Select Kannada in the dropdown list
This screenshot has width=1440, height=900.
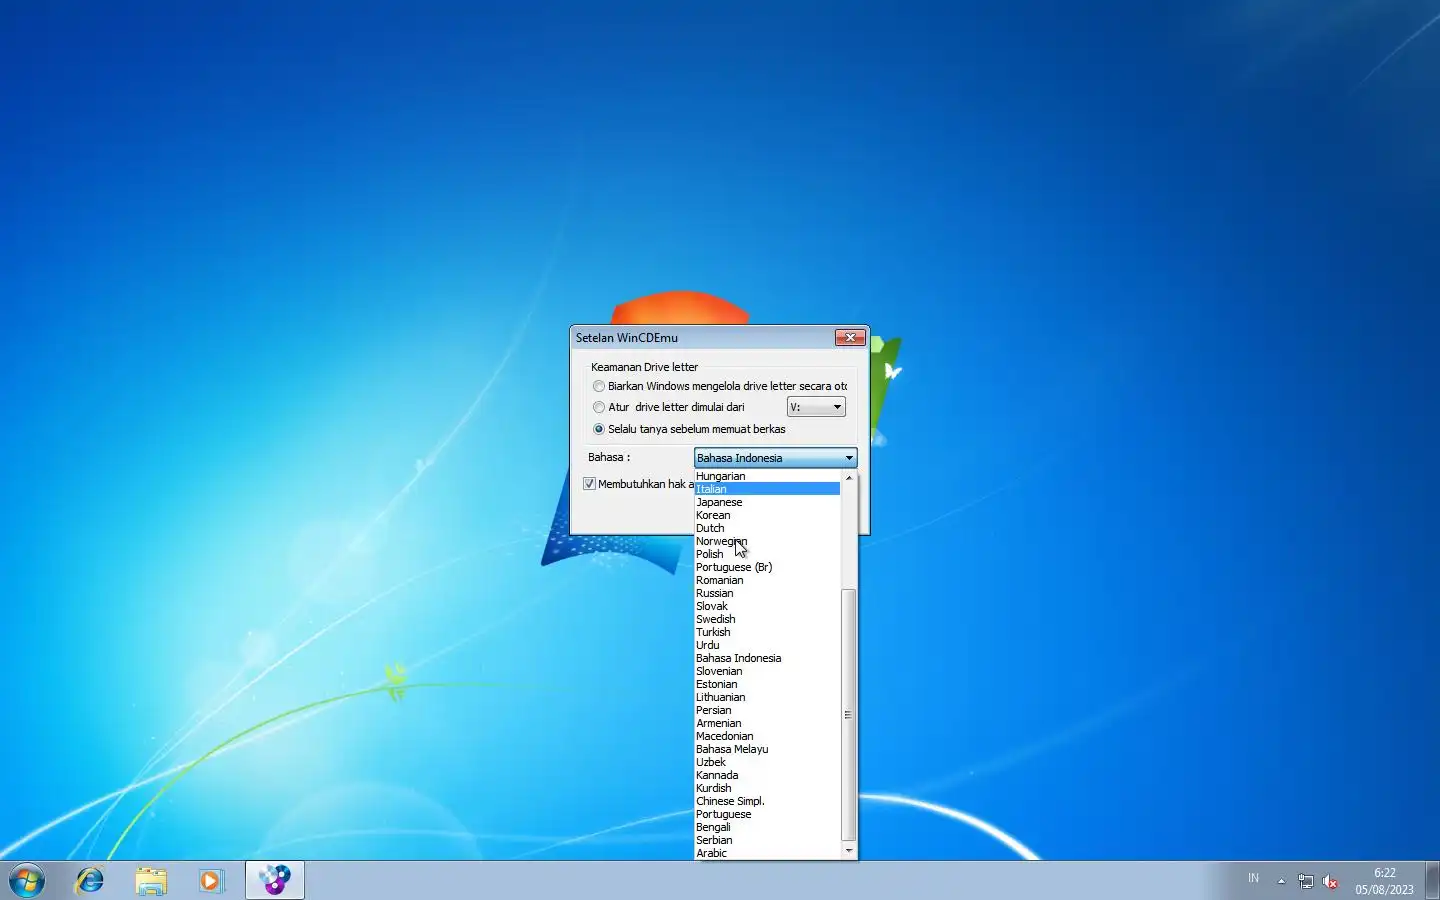coord(767,775)
